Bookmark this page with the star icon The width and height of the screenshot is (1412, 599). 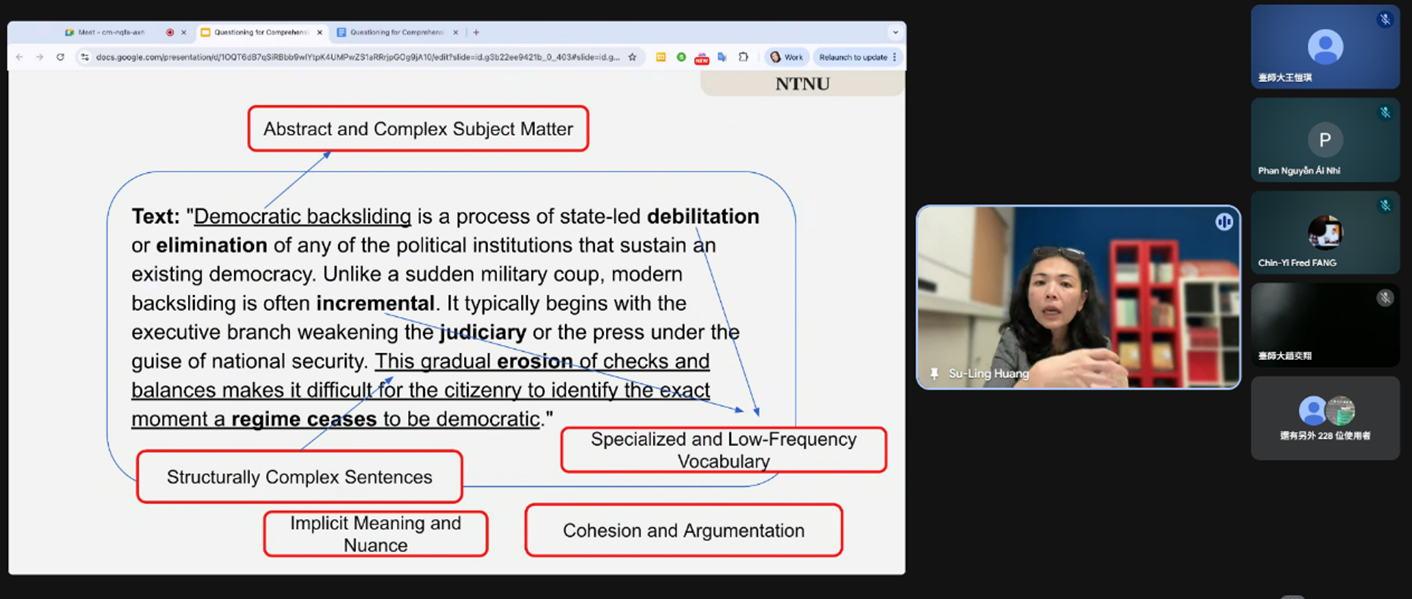tap(632, 58)
